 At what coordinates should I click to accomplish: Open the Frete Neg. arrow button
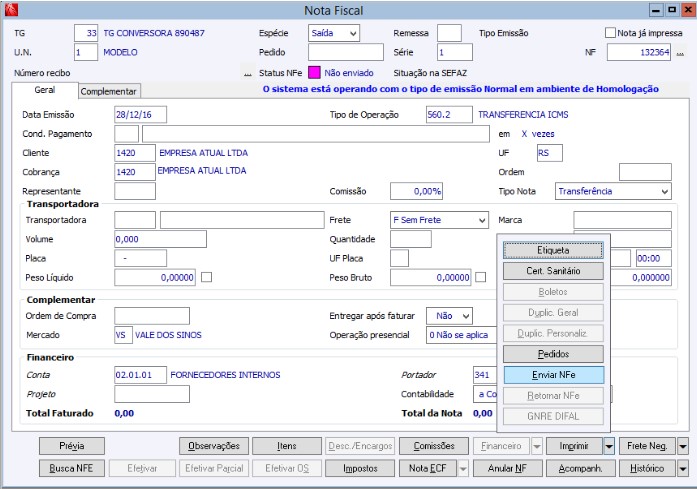click(x=683, y=446)
